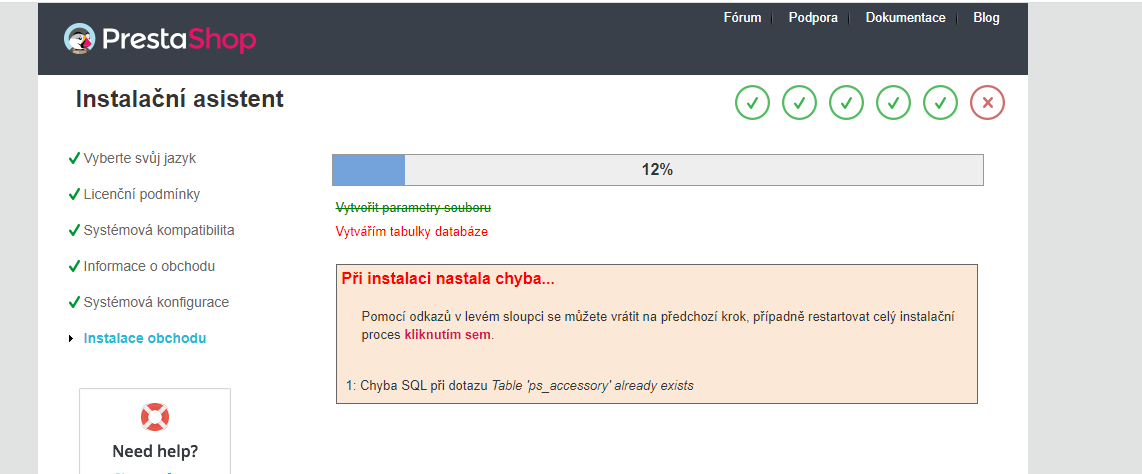This screenshot has width=1142, height=474.
Task: Click the PrestaShop logo
Action: pyautogui.click(x=160, y=39)
